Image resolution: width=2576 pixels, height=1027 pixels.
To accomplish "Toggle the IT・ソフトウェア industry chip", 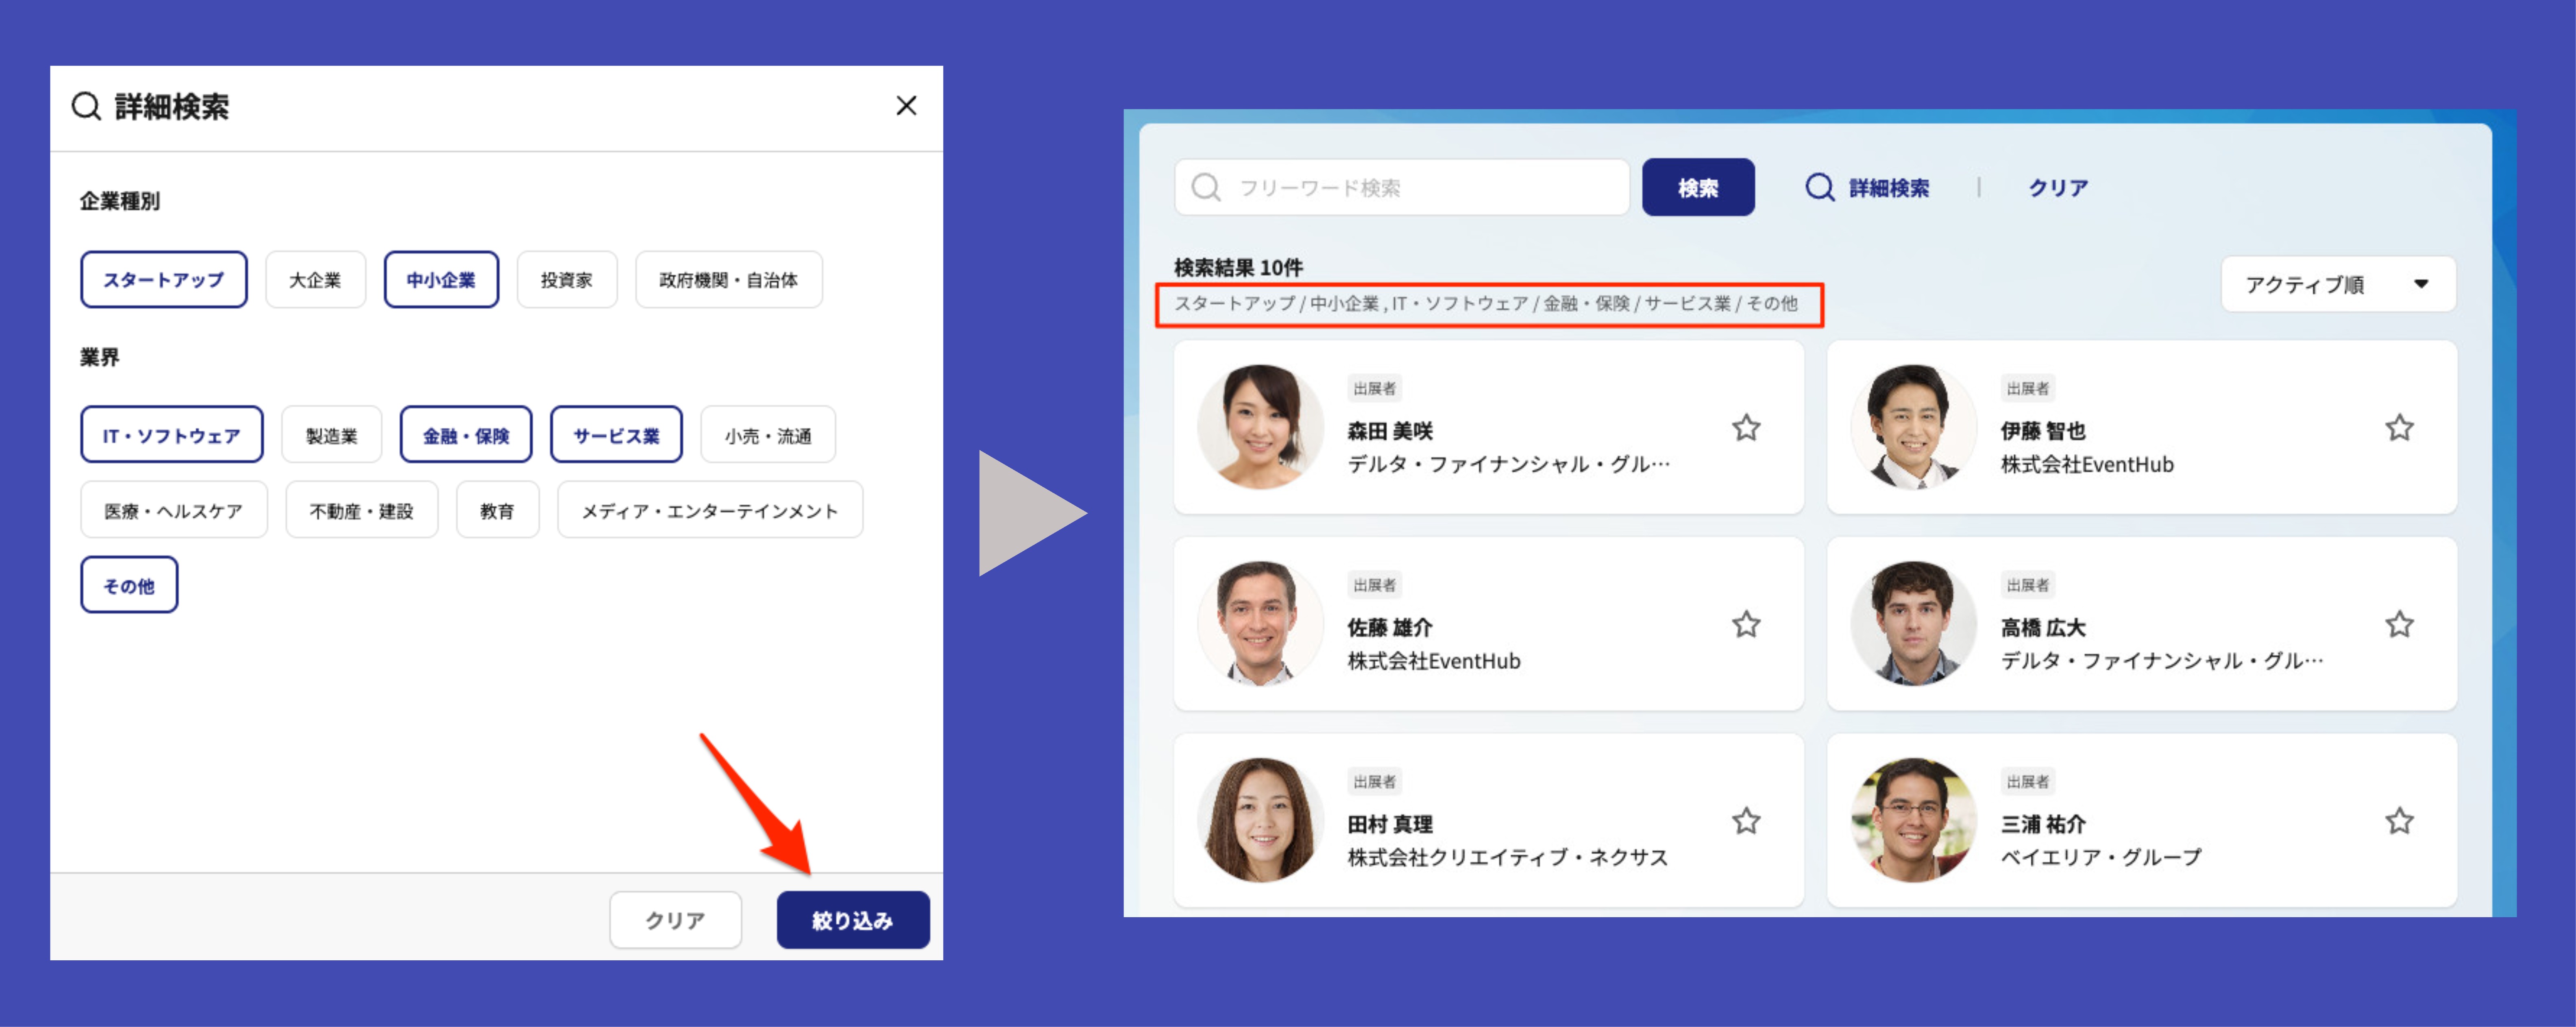I will click(172, 435).
